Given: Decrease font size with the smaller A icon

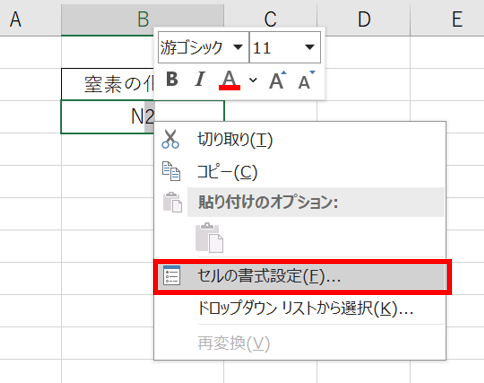Looking at the screenshot, I should pos(306,80).
